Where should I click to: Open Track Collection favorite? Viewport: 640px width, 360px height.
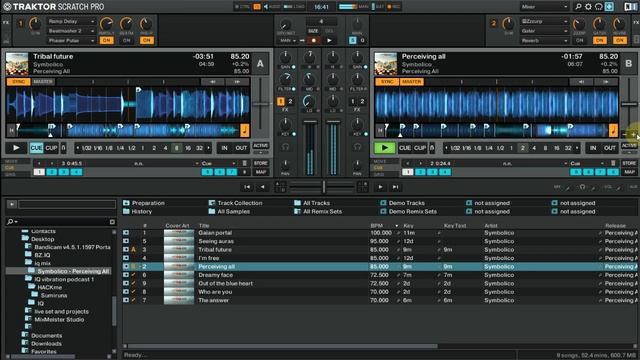[x=240, y=203]
